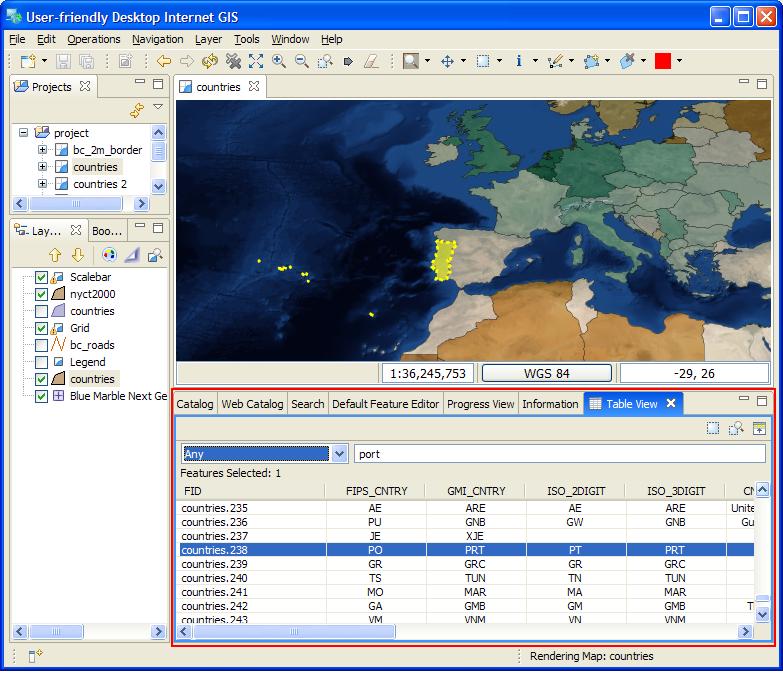Screen dimensions: 783x675
Task: Click the Zoom to Extent icon
Action: pos(256,61)
